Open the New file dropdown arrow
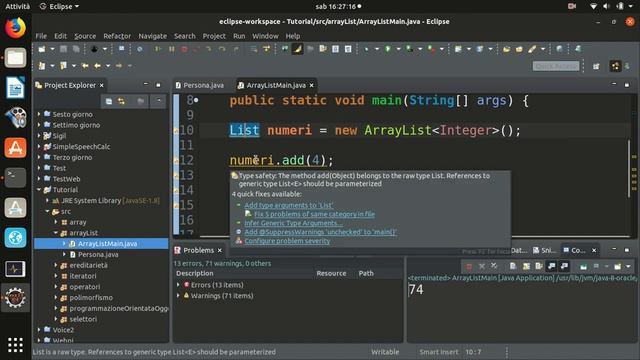 click(52, 49)
